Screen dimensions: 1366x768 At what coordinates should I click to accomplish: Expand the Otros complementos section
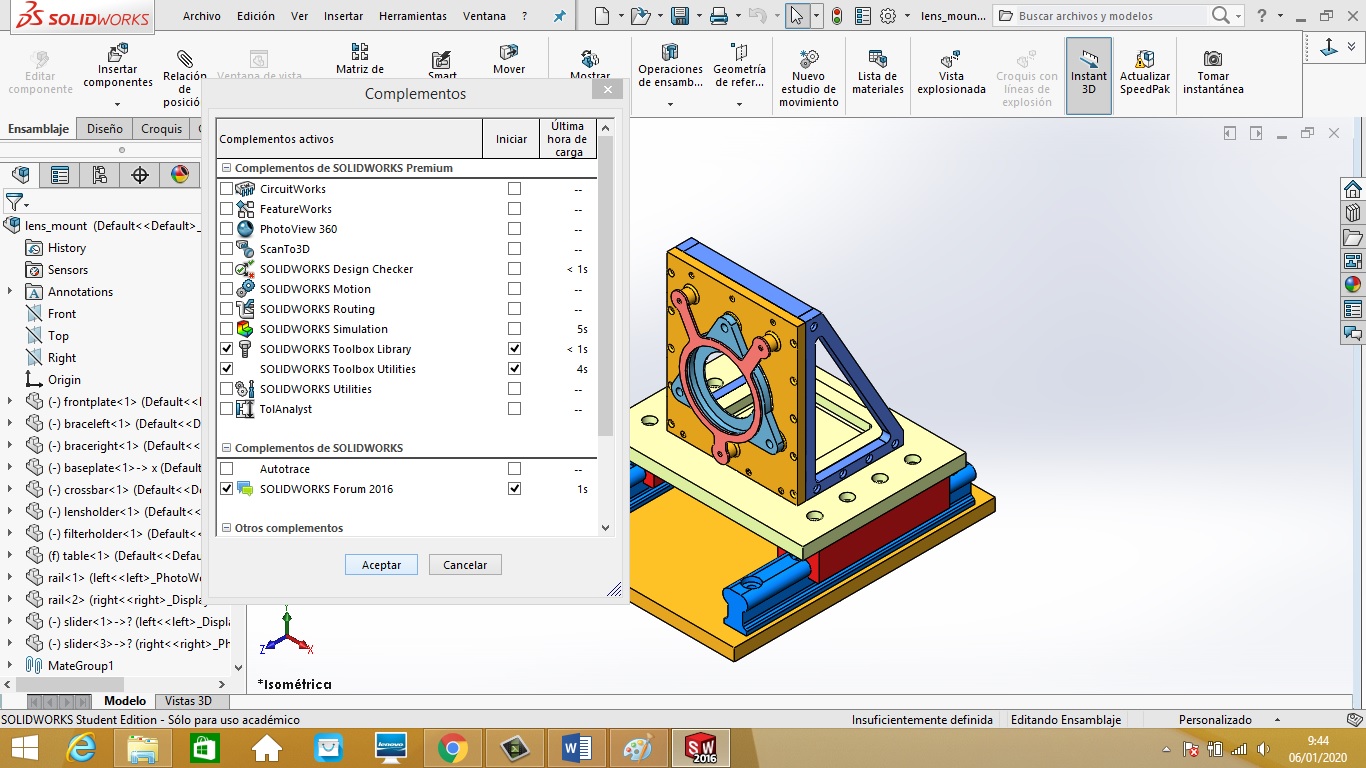225,527
